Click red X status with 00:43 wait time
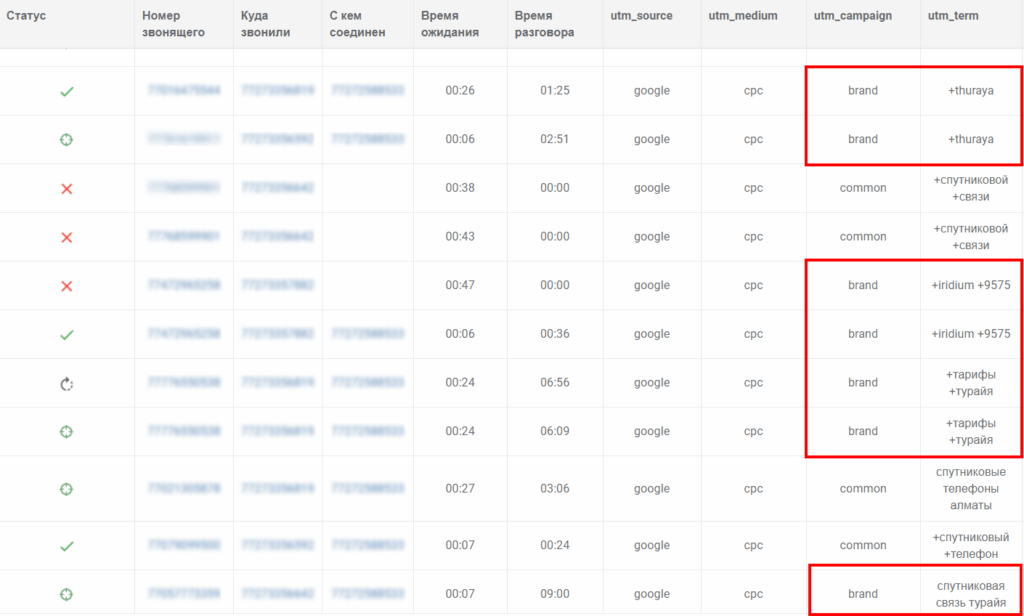1024x616 pixels. pos(67,237)
